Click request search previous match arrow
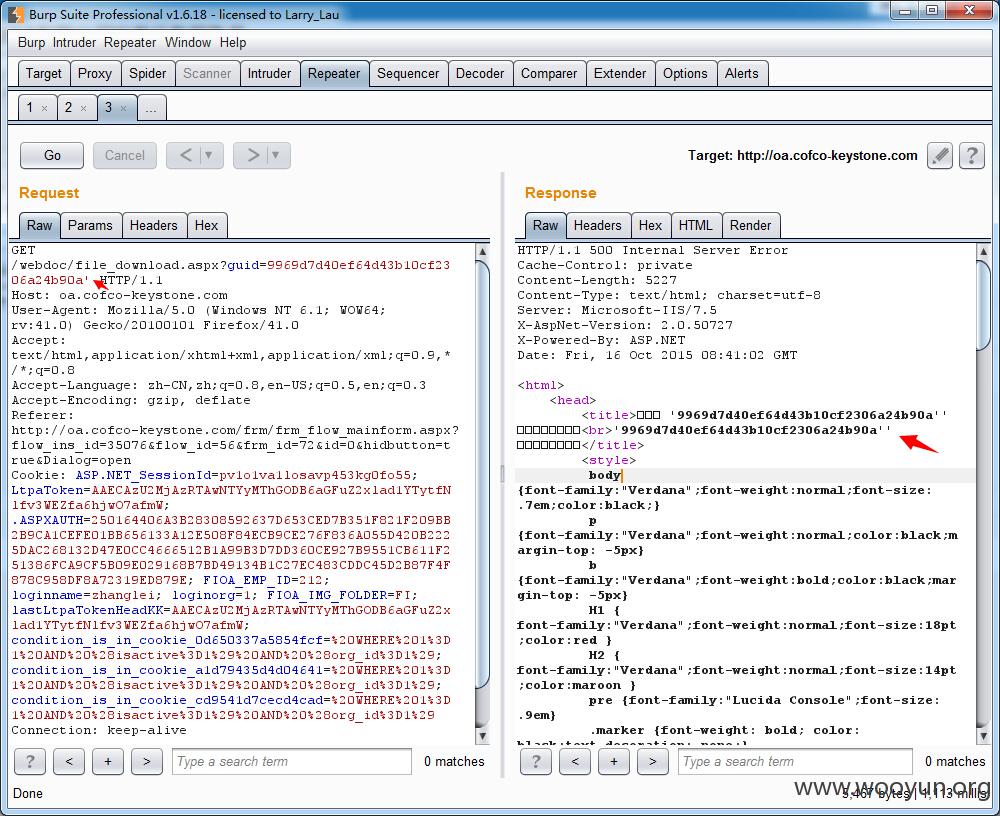Image resolution: width=1000 pixels, height=816 pixels. point(69,761)
